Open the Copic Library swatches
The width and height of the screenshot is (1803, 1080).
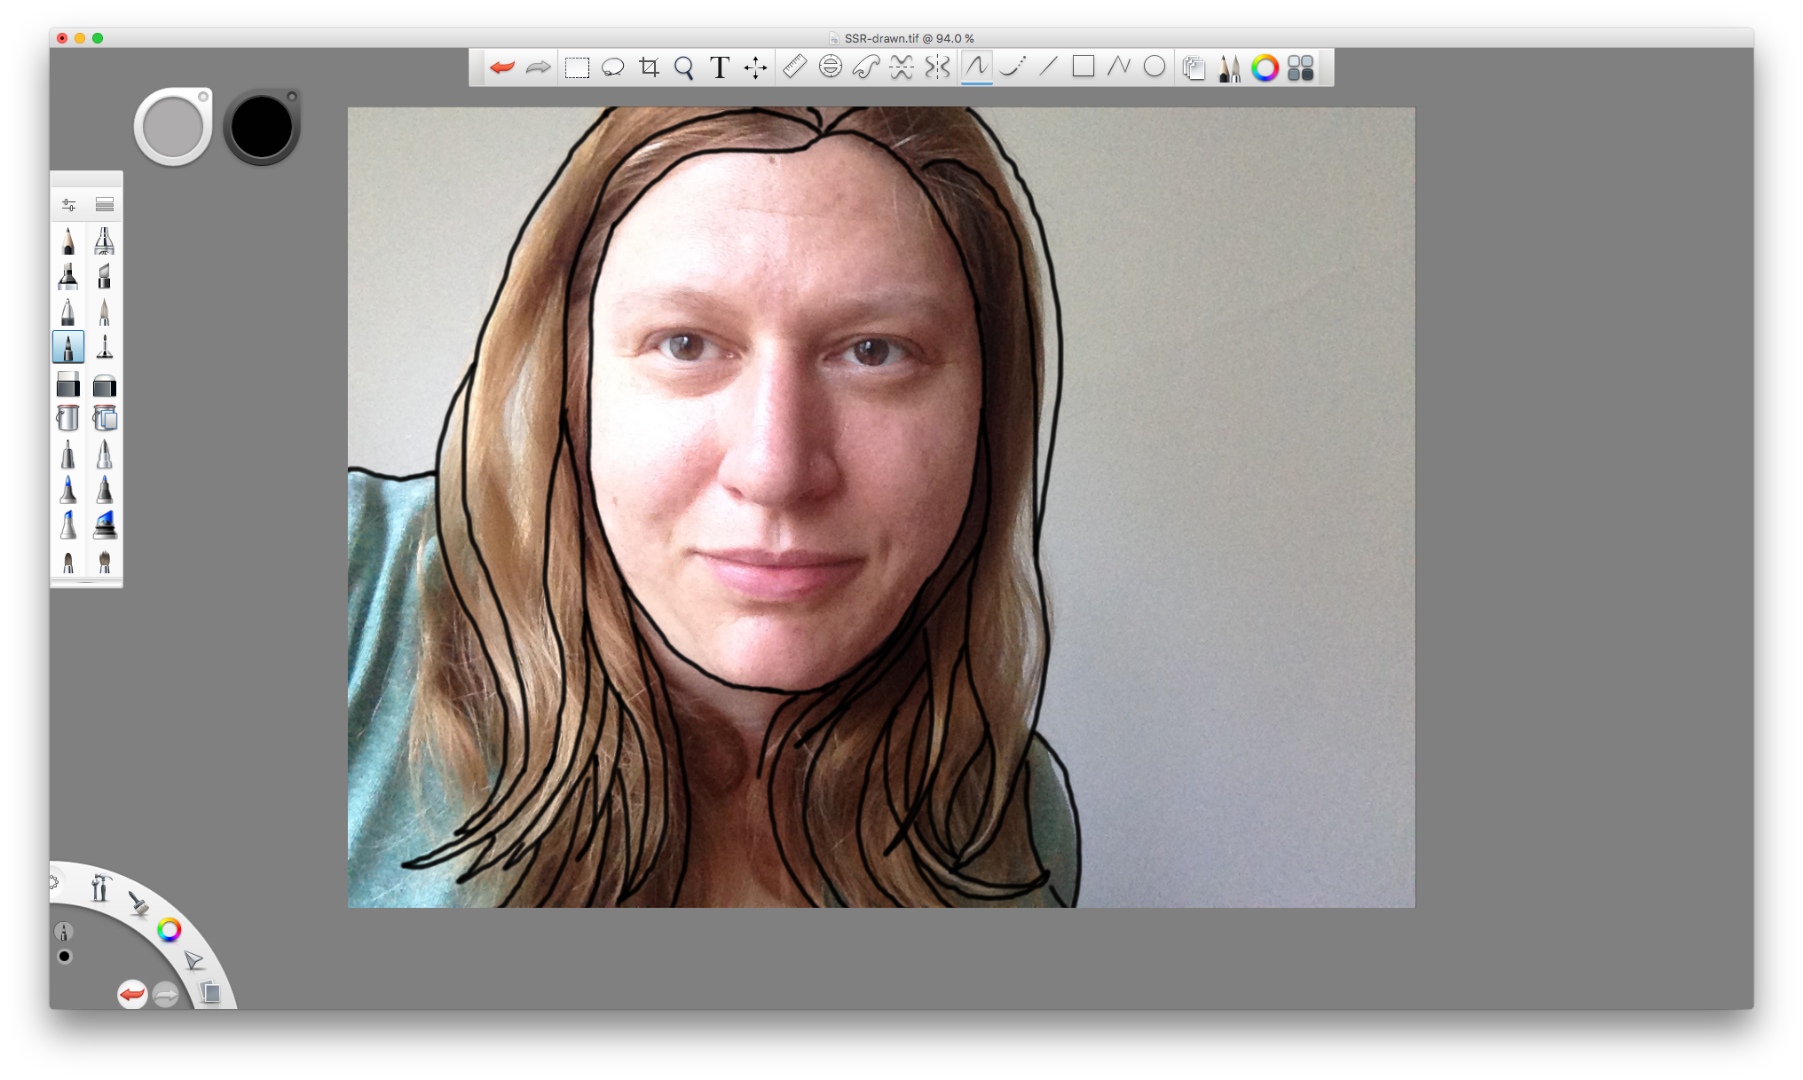(x=1301, y=67)
